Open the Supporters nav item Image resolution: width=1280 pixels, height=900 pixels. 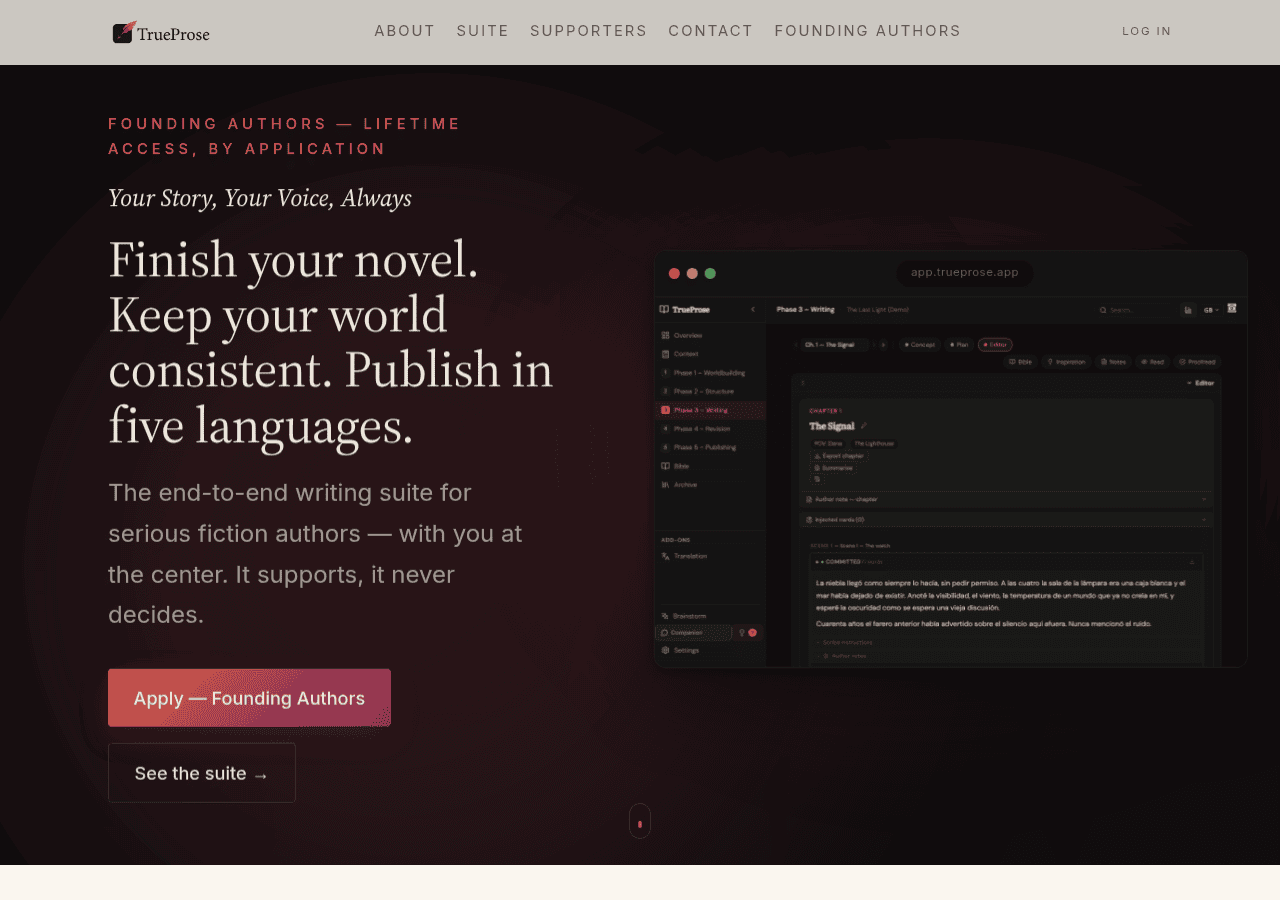tap(589, 31)
